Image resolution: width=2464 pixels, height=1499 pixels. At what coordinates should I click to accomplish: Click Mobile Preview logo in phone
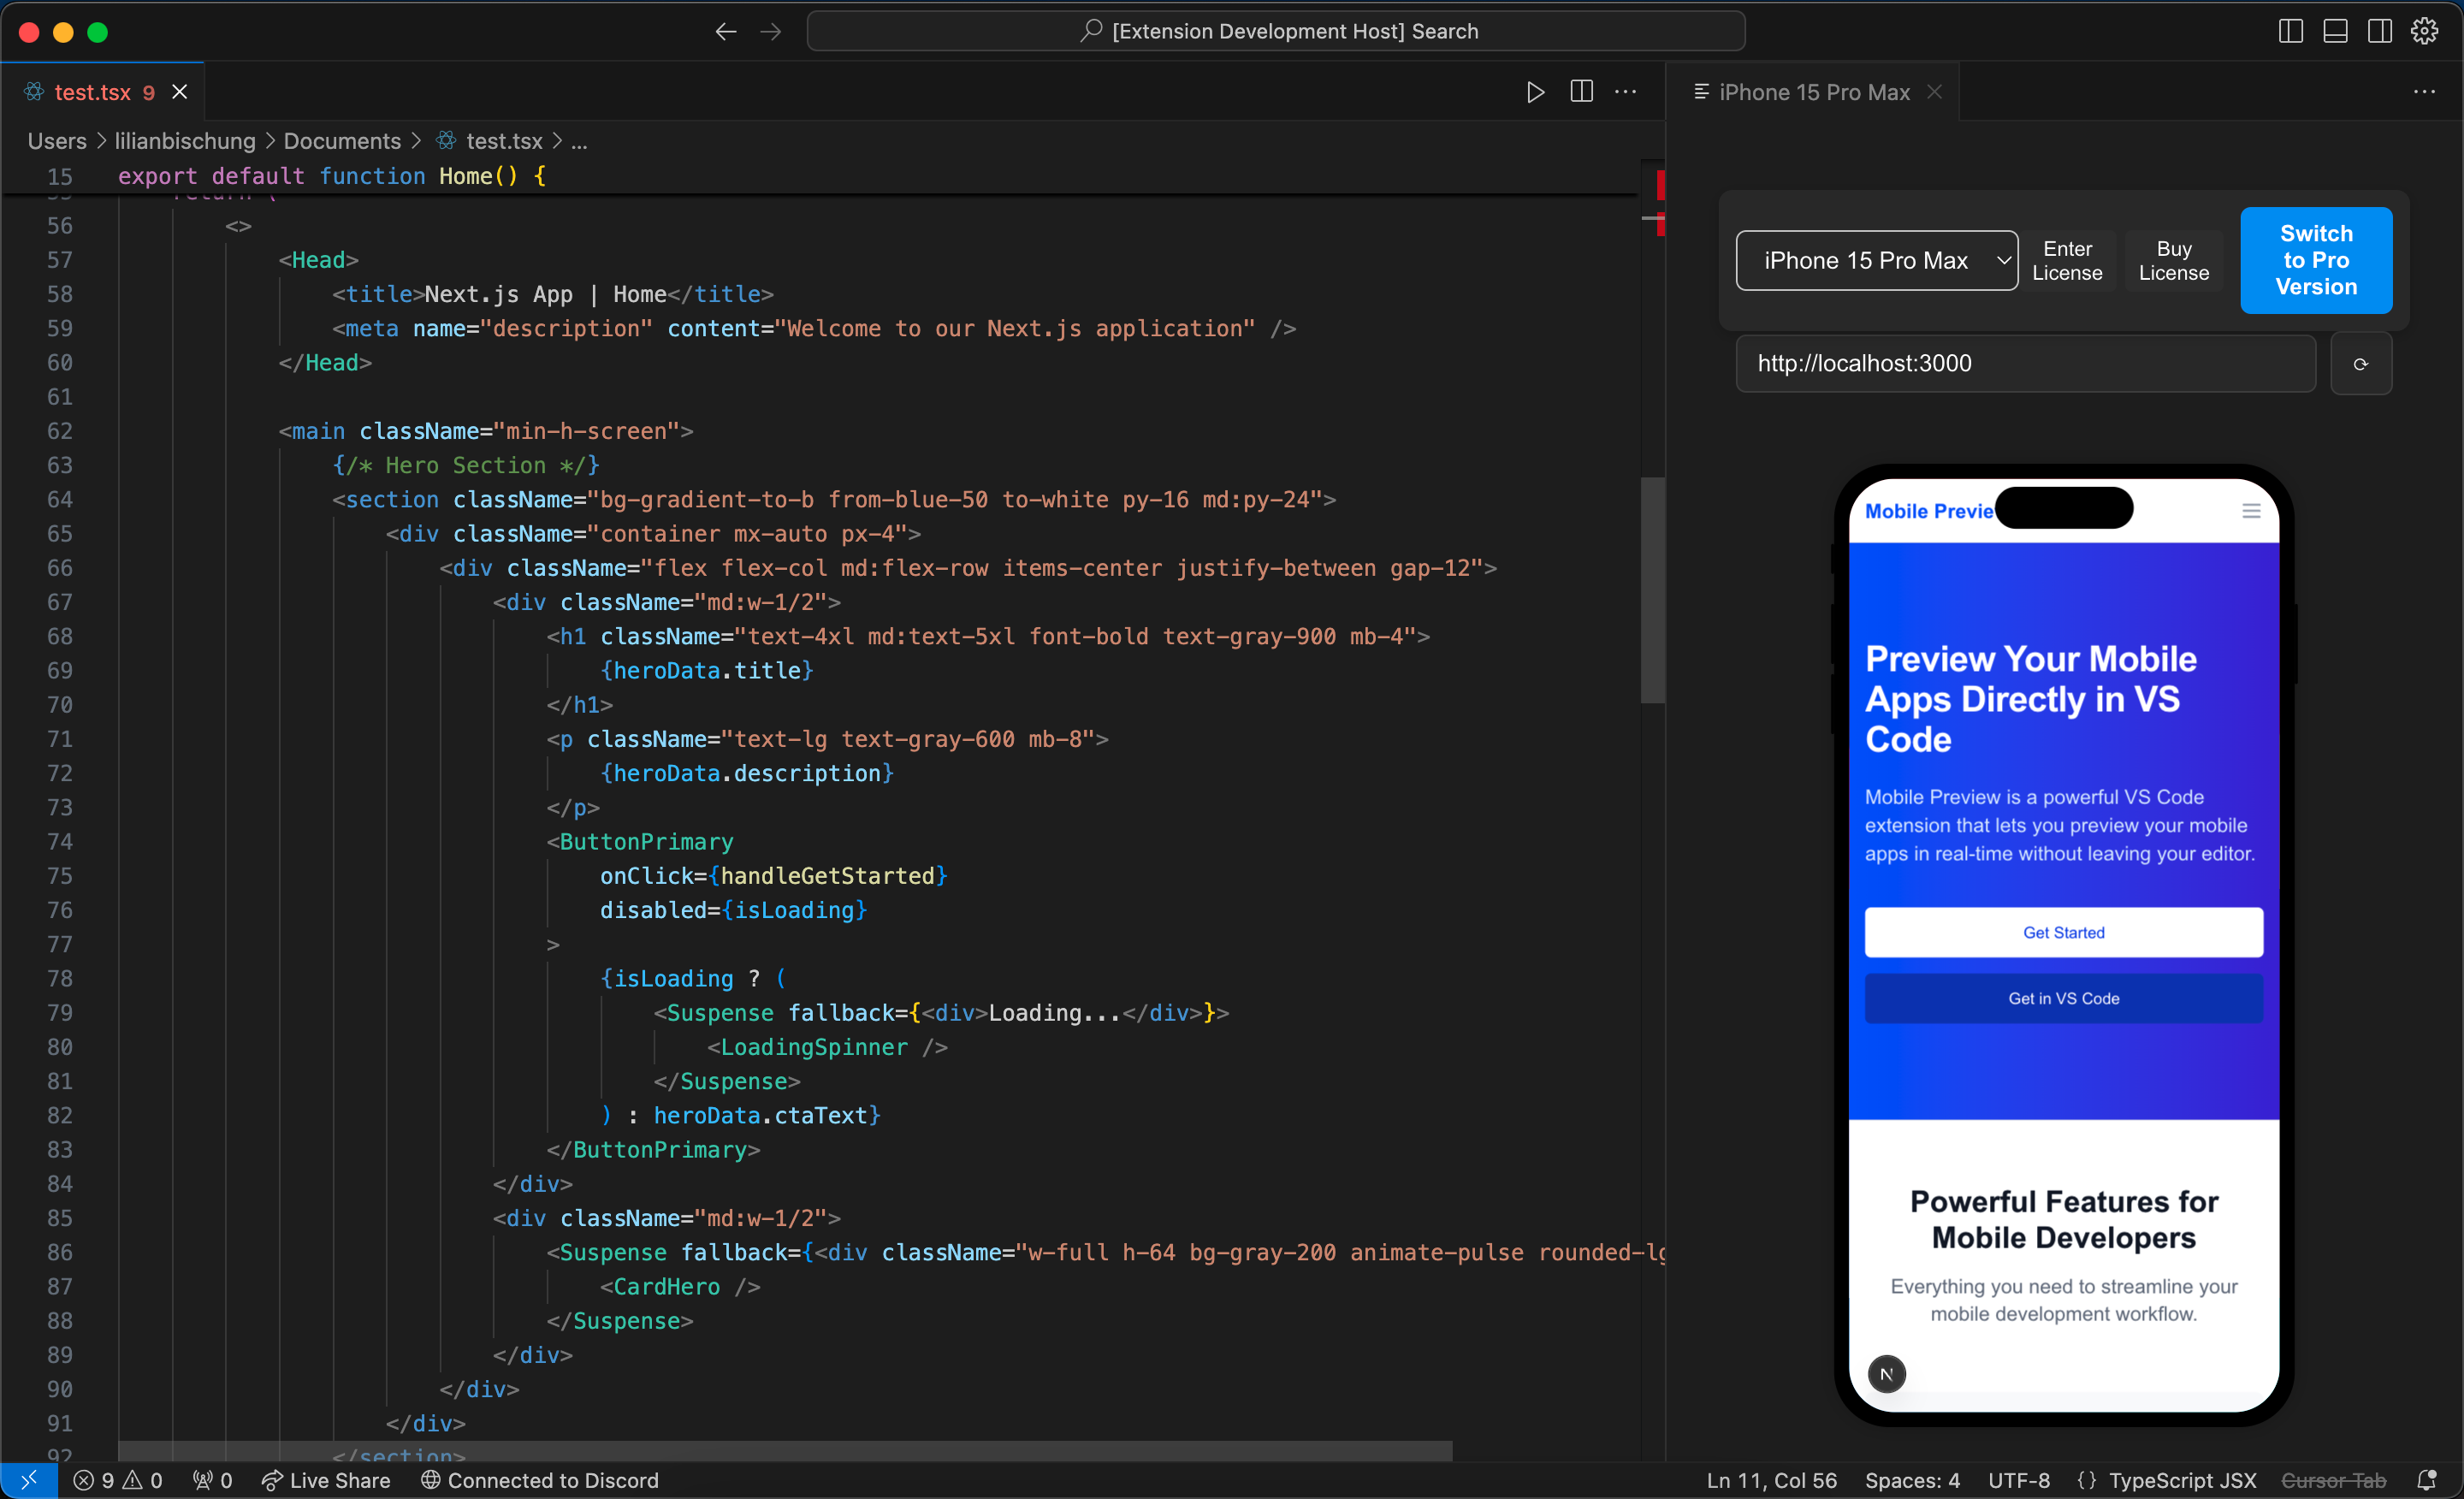click(1928, 511)
